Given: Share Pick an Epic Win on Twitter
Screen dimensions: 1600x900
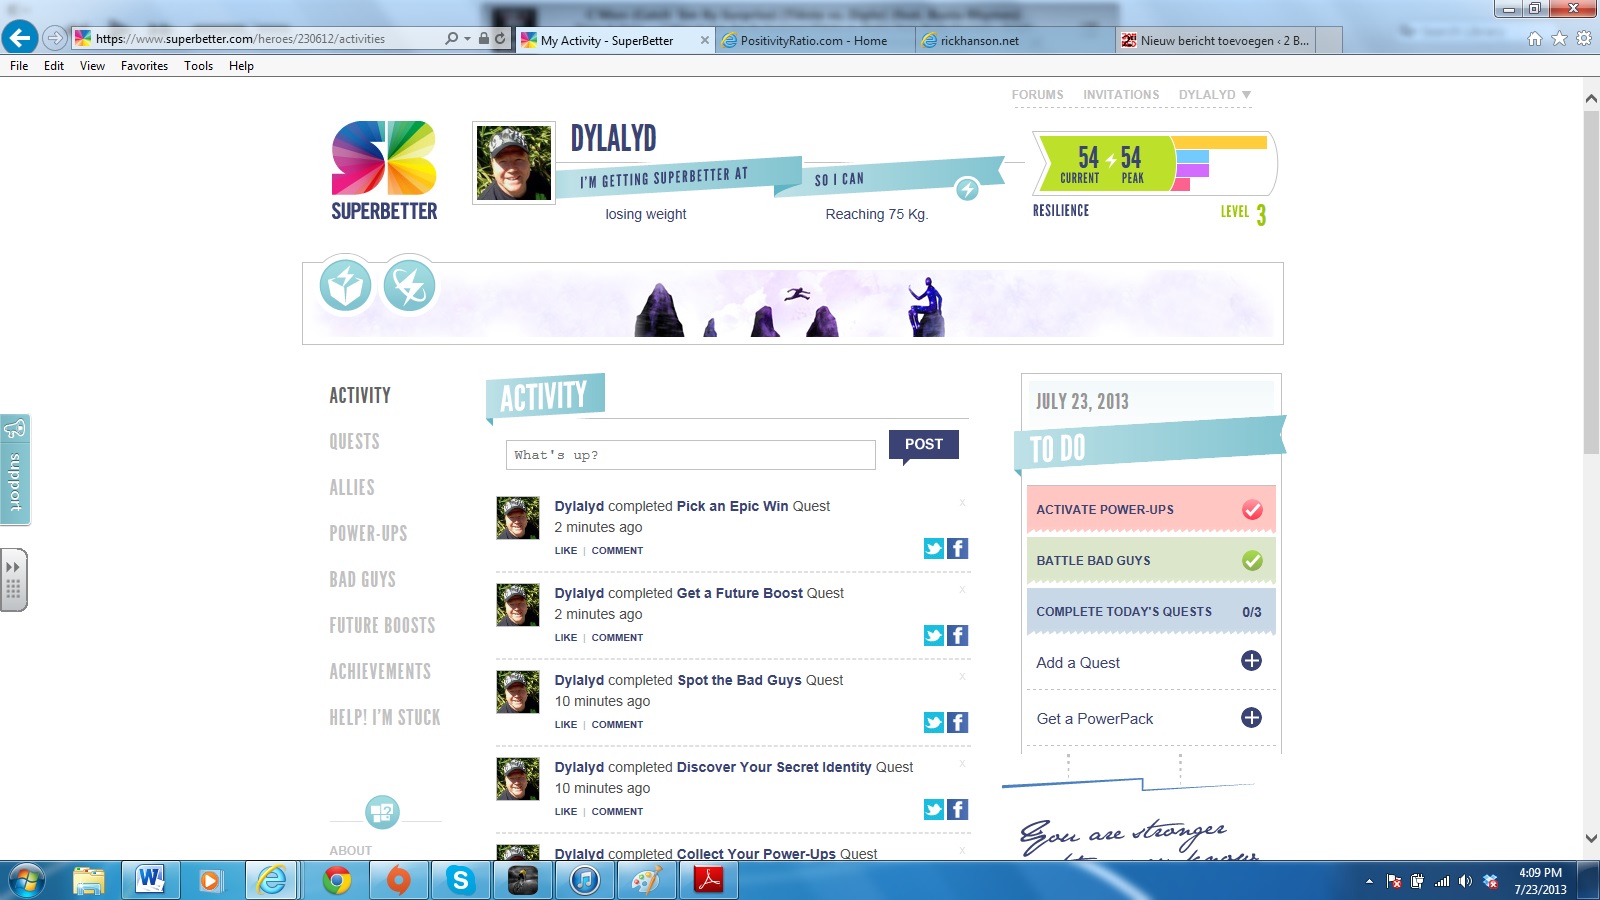Looking at the screenshot, I should [933, 548].
